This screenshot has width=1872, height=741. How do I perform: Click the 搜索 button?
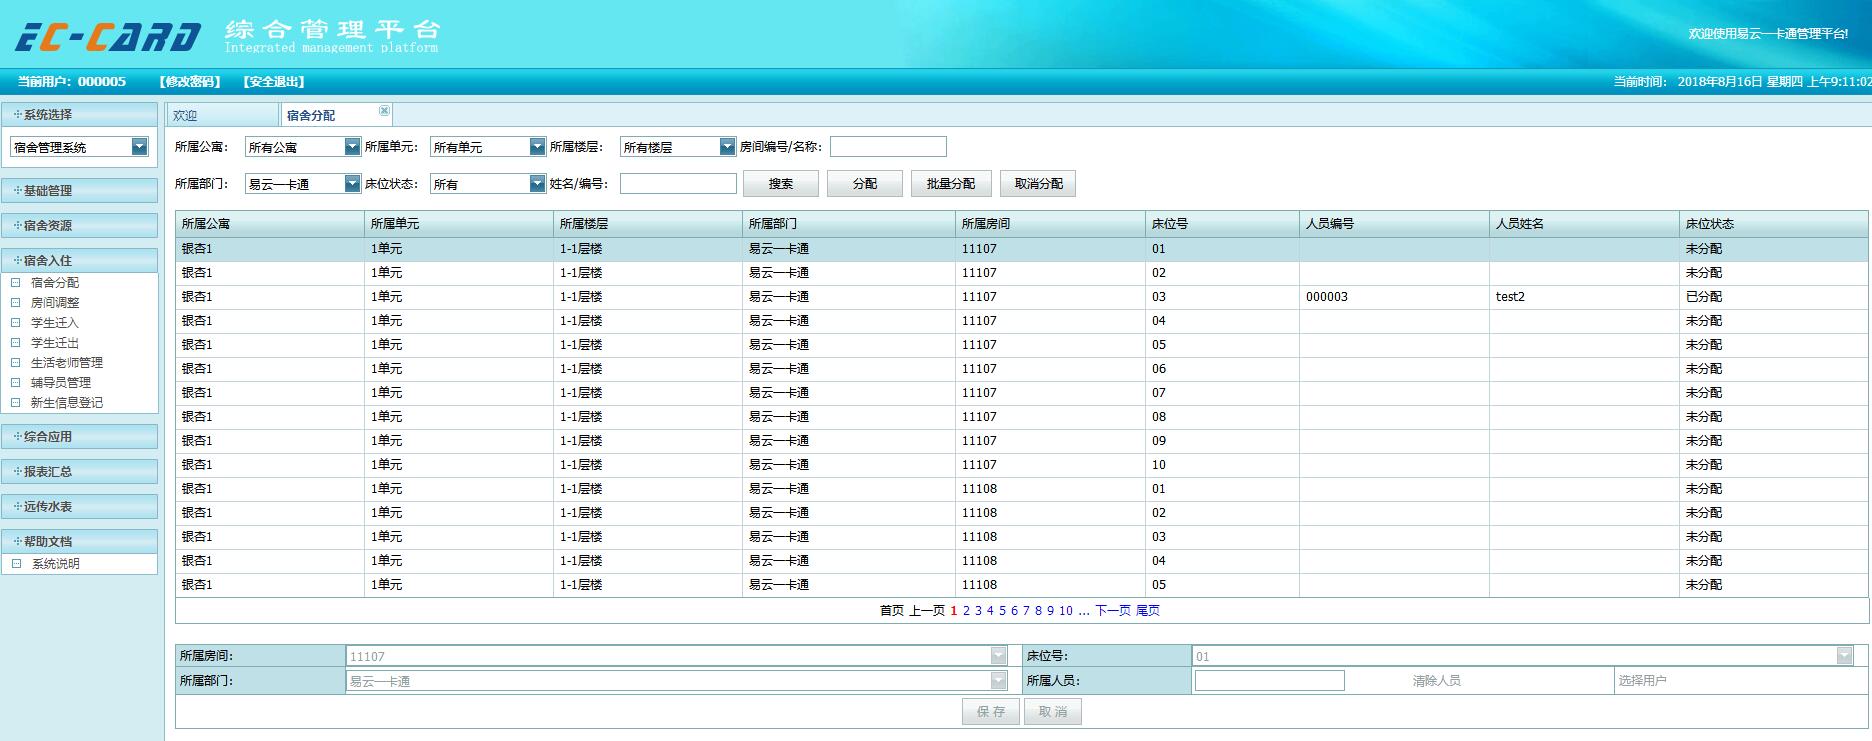point(781,184)
